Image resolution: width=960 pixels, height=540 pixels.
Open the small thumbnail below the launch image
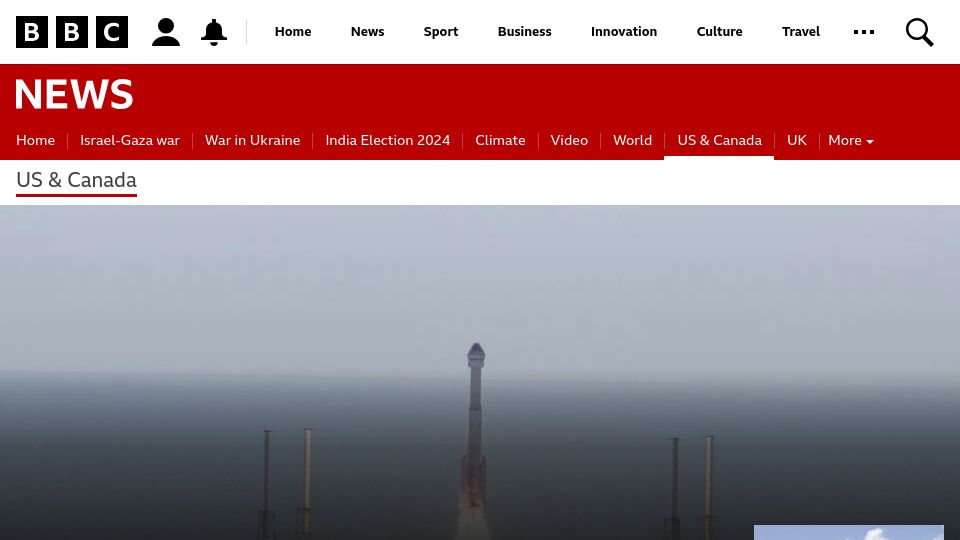pos(849,533)
